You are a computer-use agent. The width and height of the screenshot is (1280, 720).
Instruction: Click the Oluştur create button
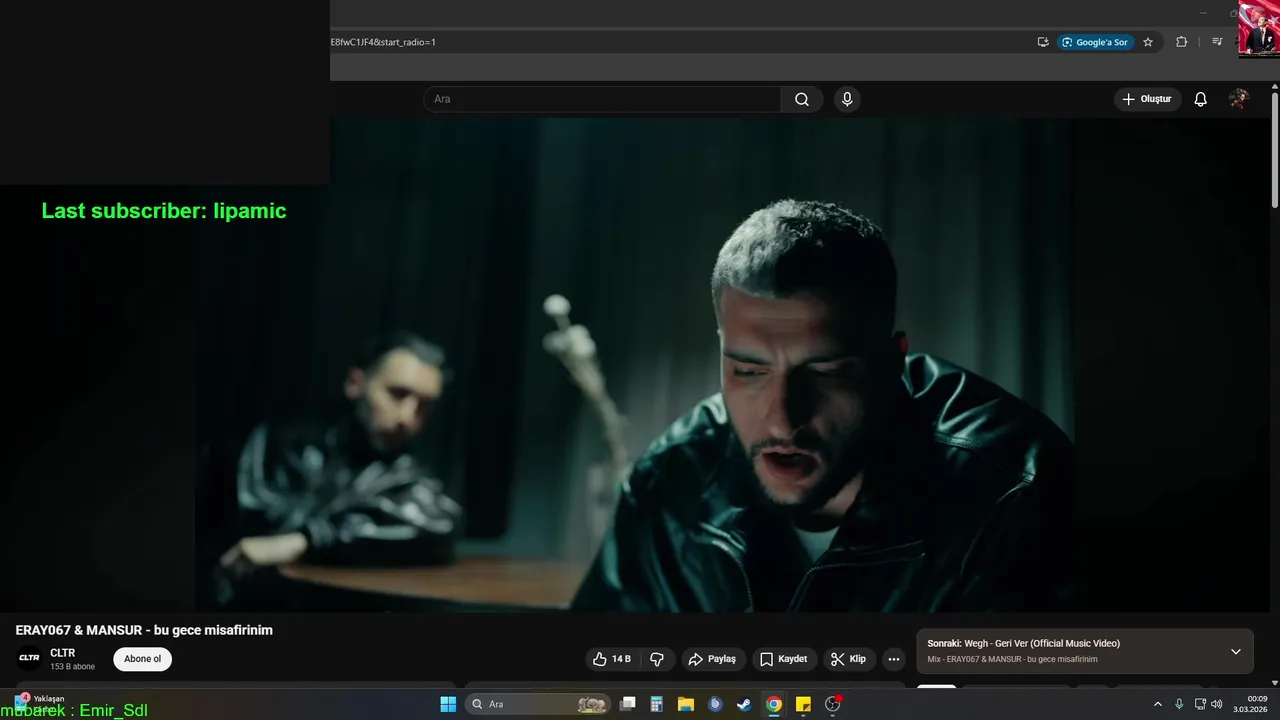coord(1147,99)
